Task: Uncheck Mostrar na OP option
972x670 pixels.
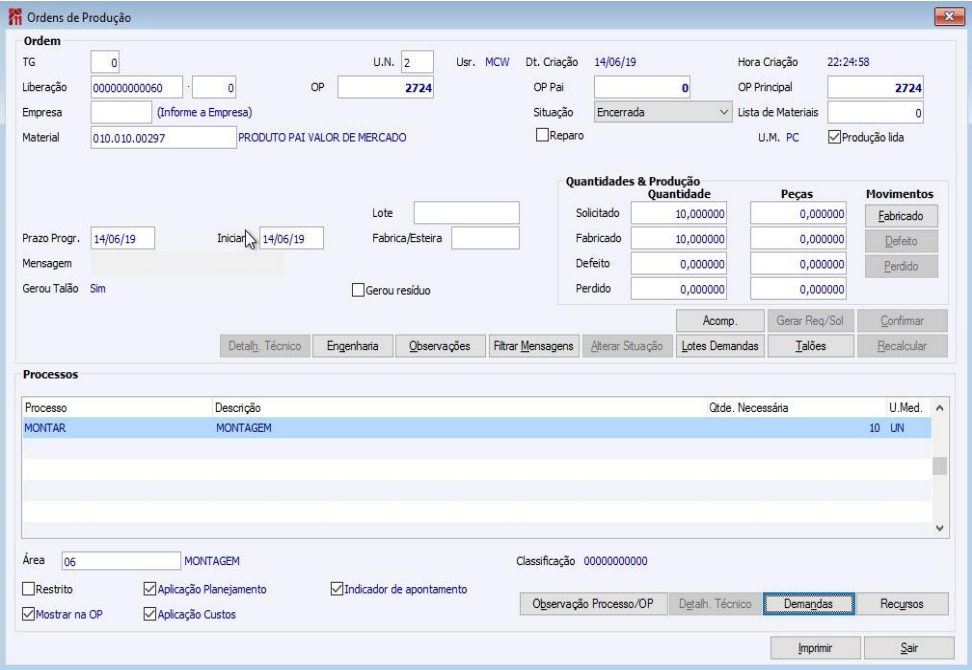Action: (28, 614)
